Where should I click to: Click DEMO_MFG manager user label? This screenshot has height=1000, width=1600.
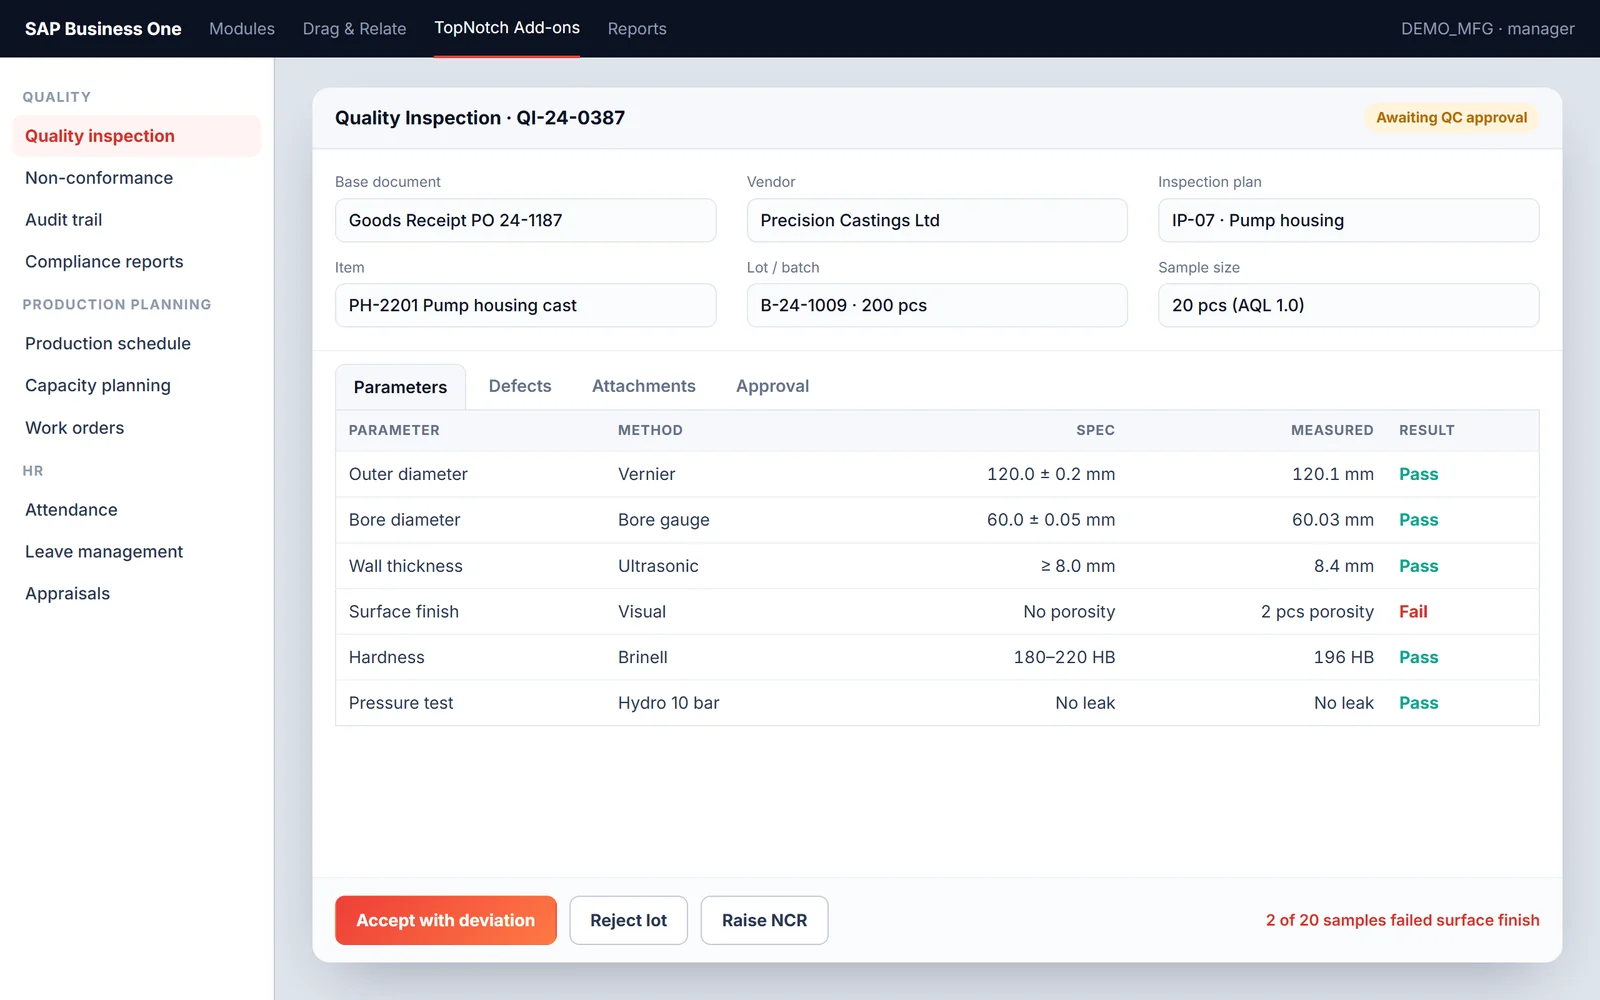[1487, 29]
